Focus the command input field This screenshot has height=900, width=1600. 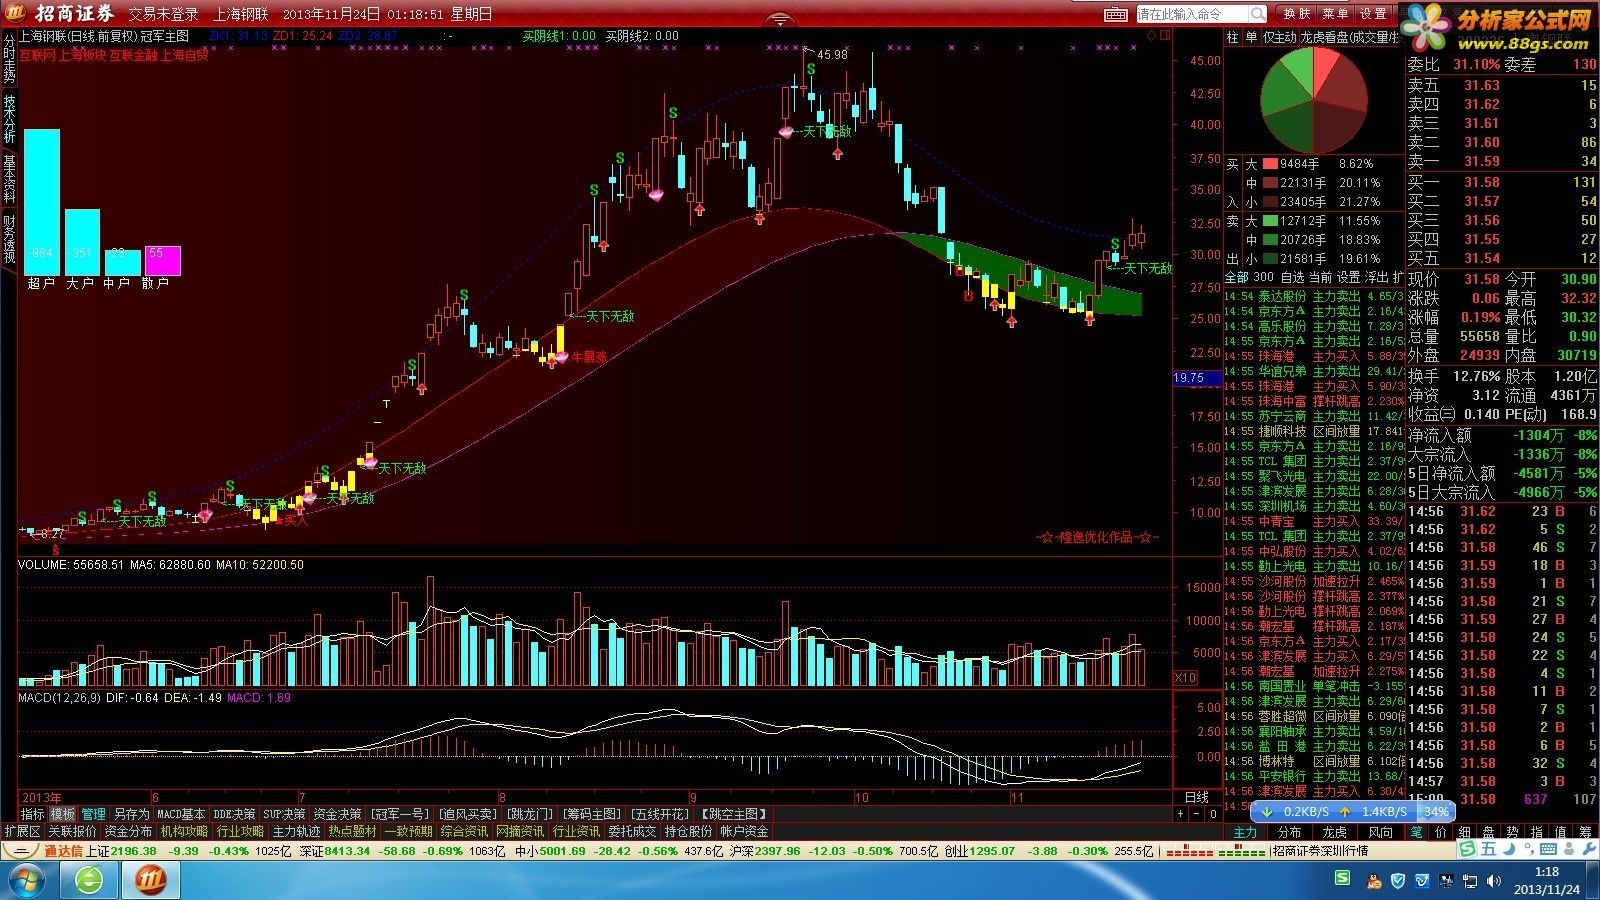1192,14
